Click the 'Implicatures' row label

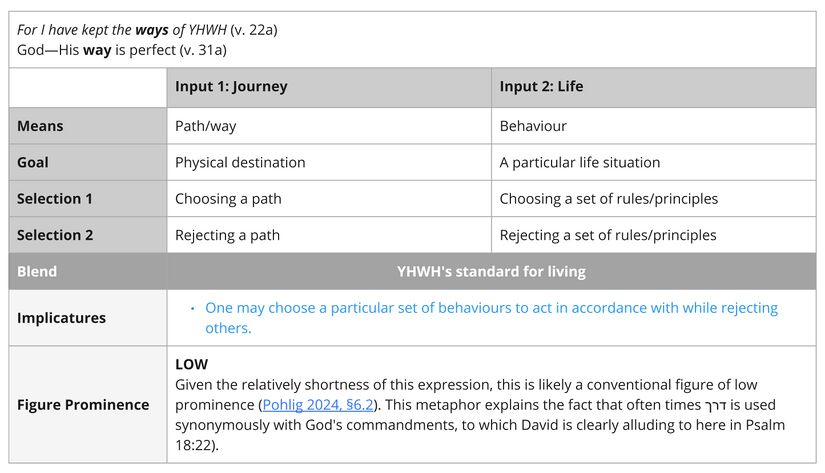coord(62,318)
